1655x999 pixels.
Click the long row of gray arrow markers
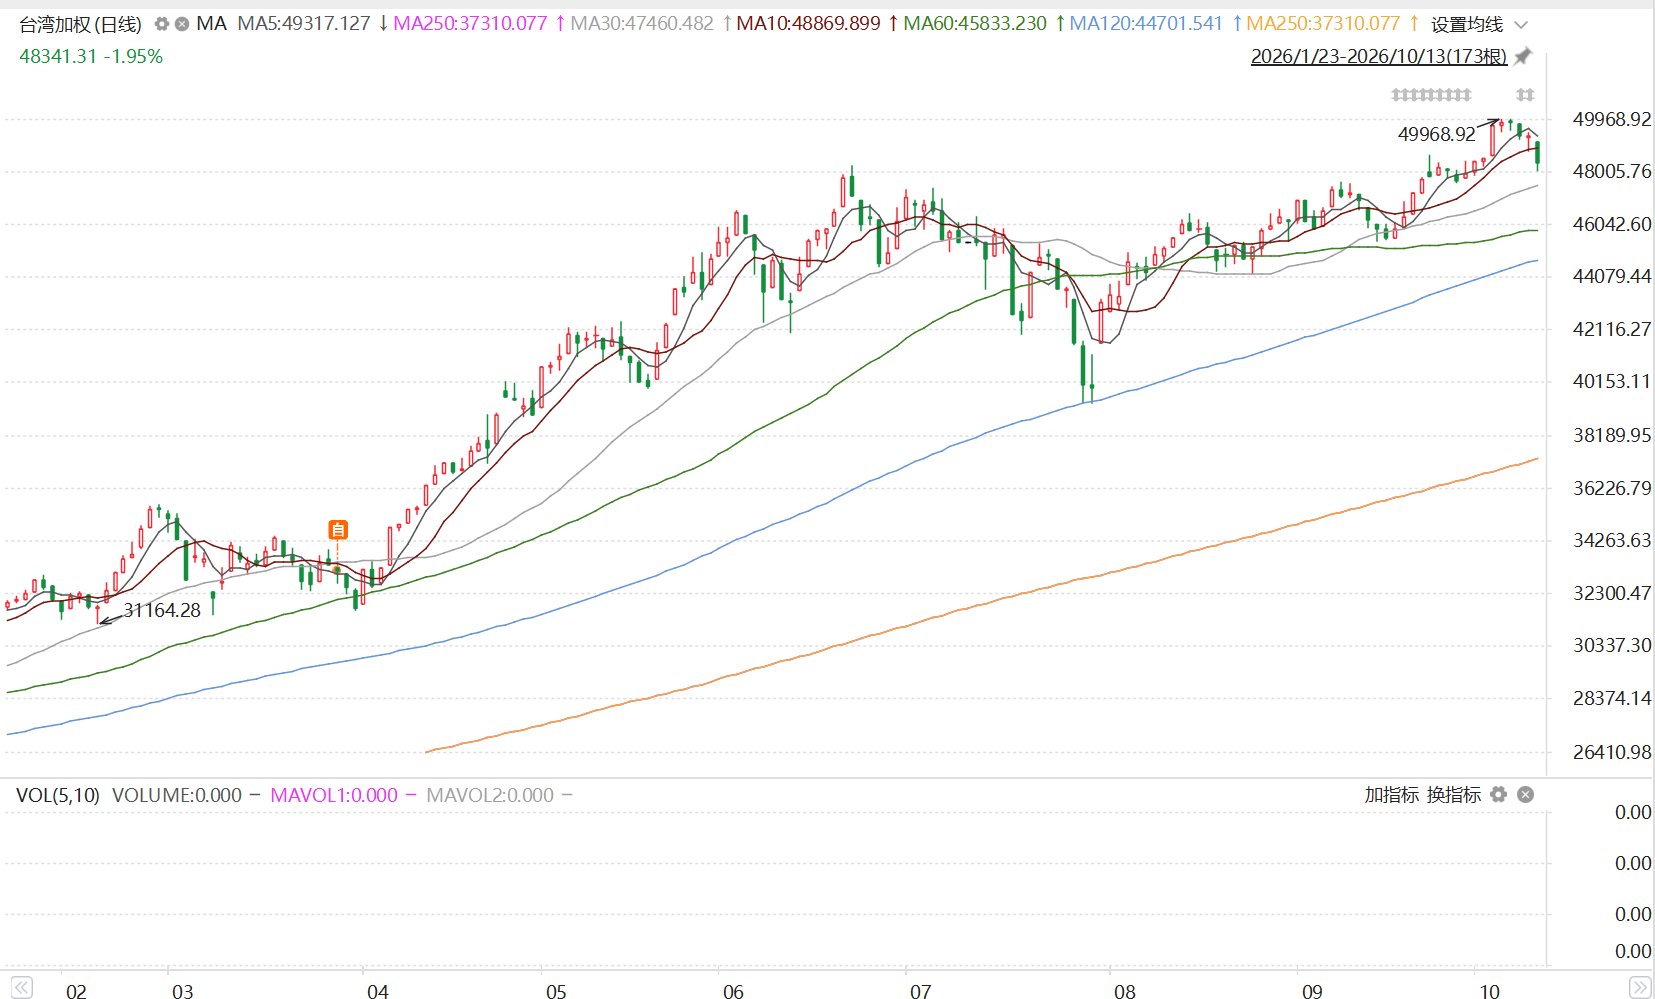[x=1431, y=95]
